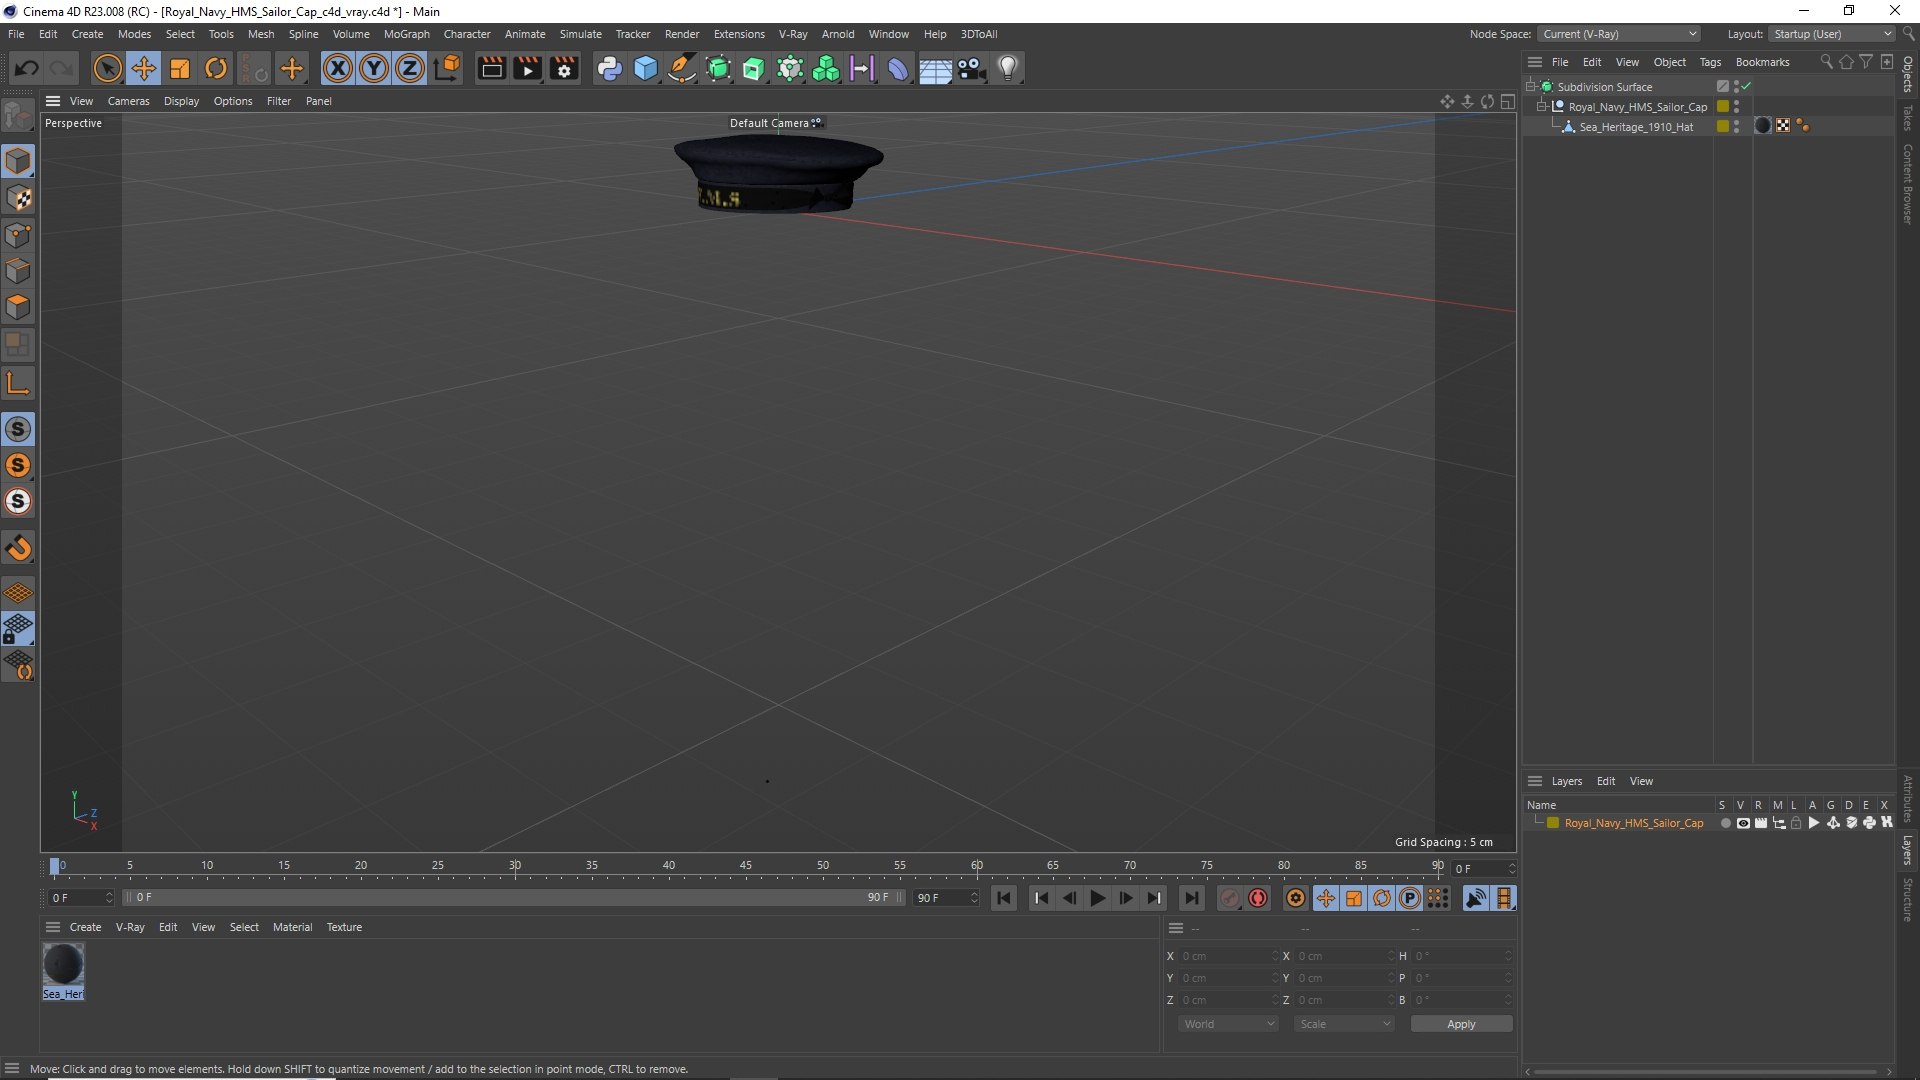Collapse the Royal_Navy_HMS_Sailor_Cap object node
1920x1080 pixels.
click(x=1542, y=107)
